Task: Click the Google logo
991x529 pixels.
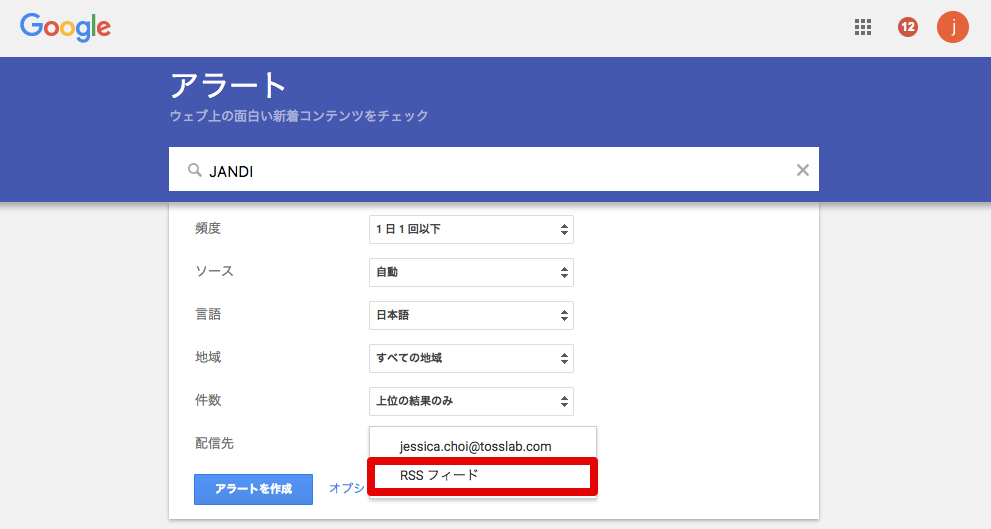Action: coord(65,28)
